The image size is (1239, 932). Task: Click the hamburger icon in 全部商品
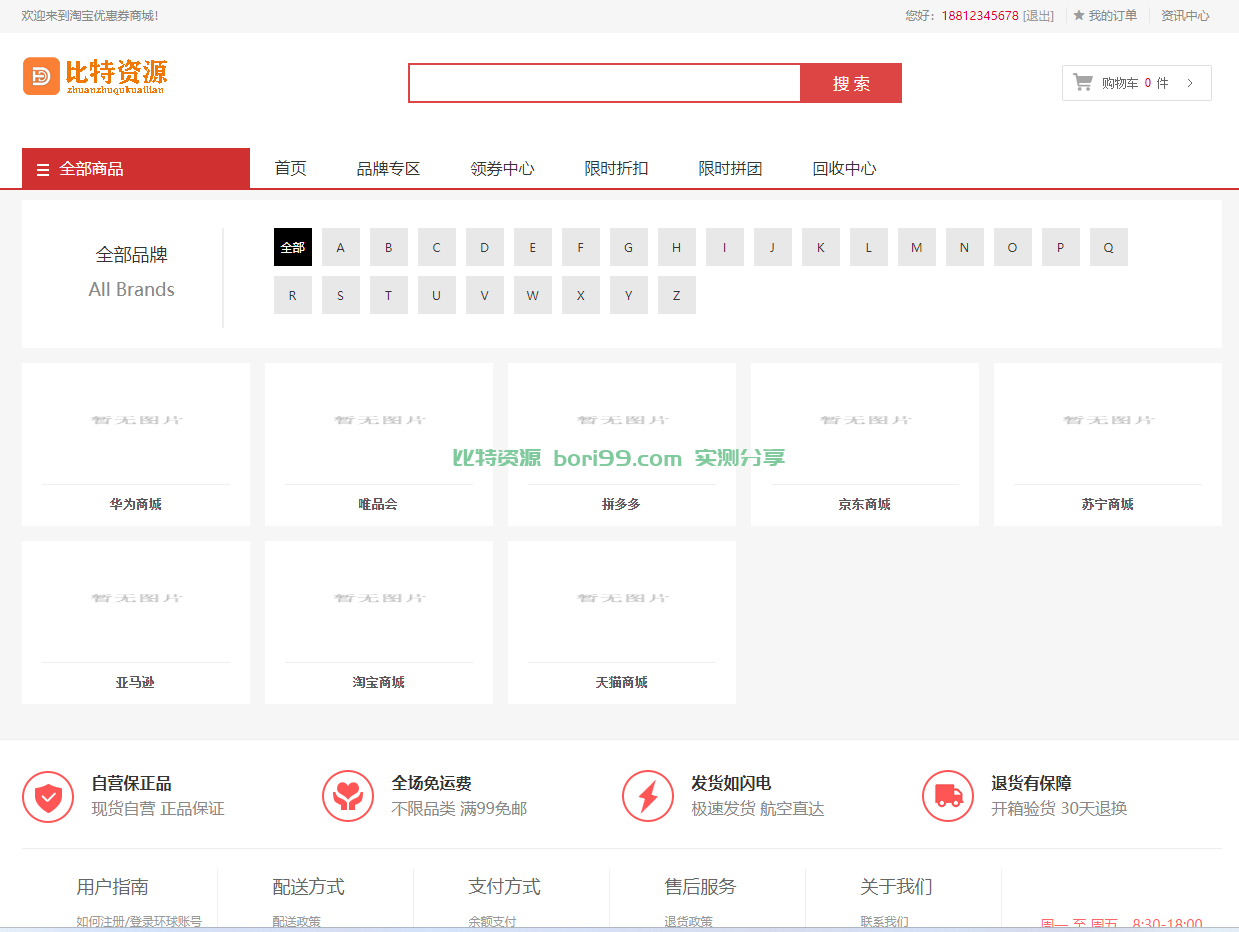click(43, 169)
